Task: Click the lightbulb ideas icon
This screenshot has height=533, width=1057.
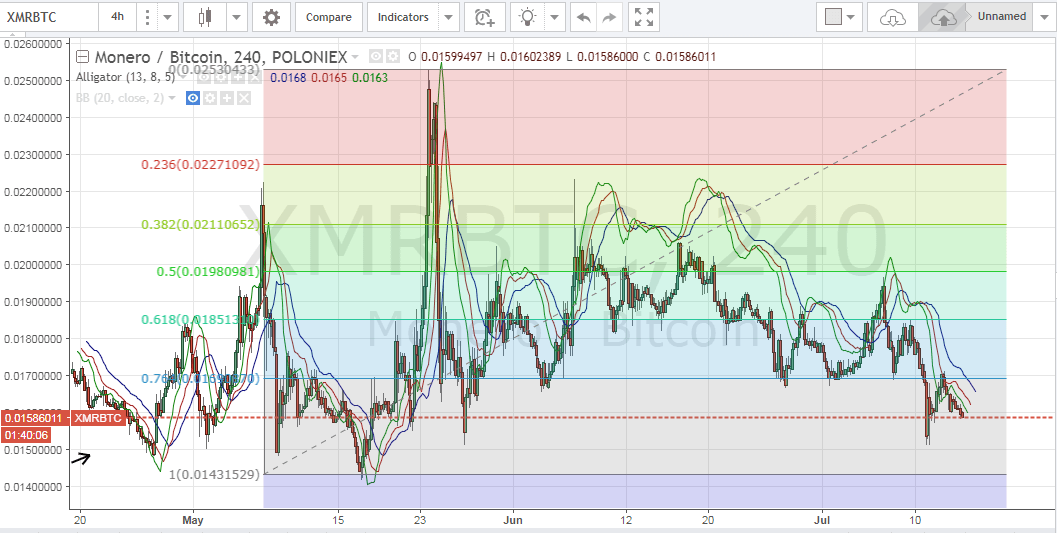Action: coord(527,18)
